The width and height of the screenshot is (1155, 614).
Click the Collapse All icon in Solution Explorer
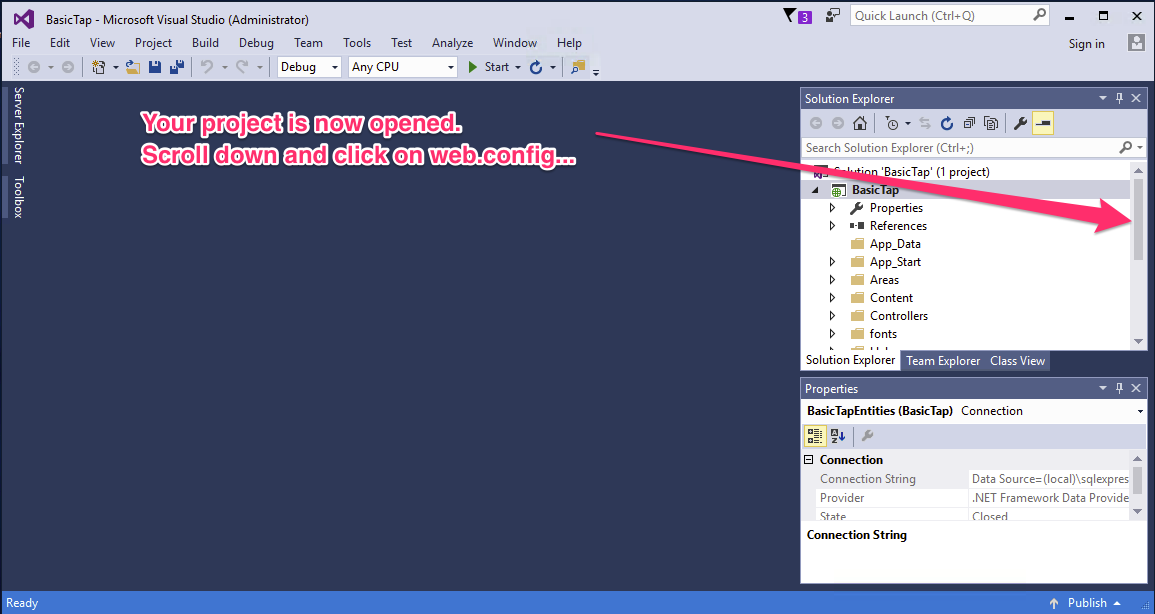(969, 123)
